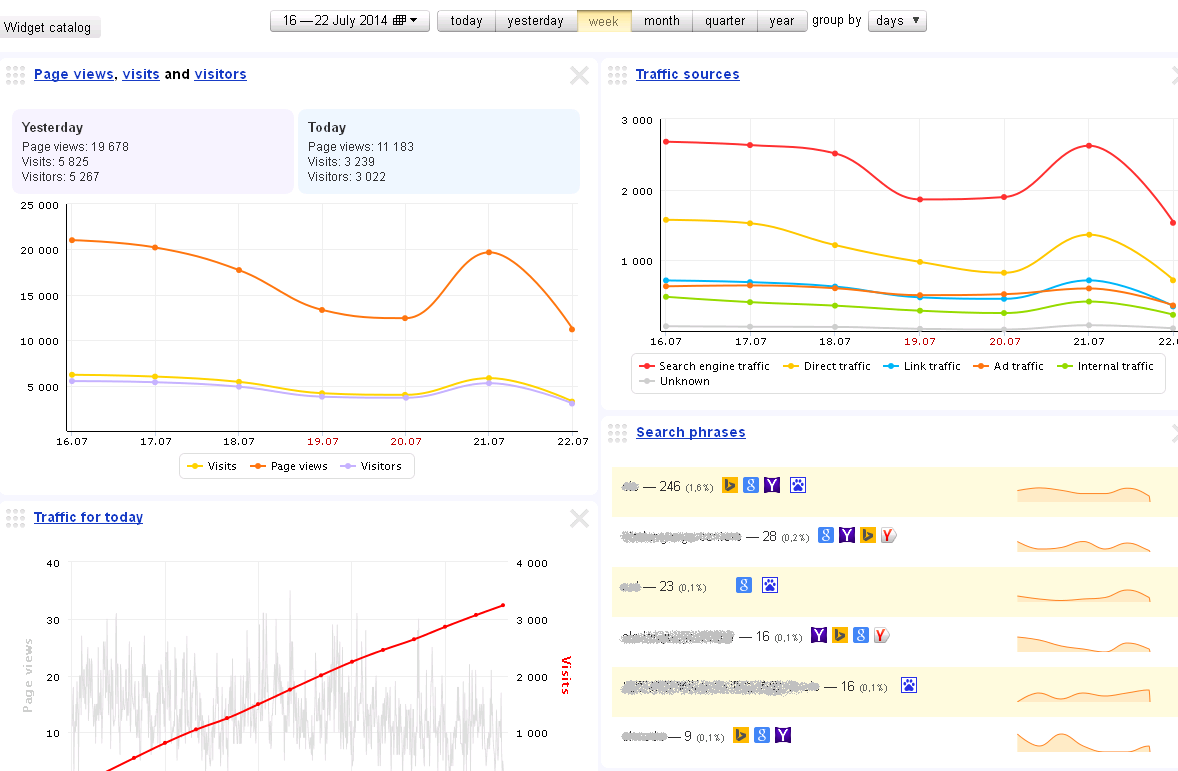Select the quarter period tab

[x=724, y=21]
